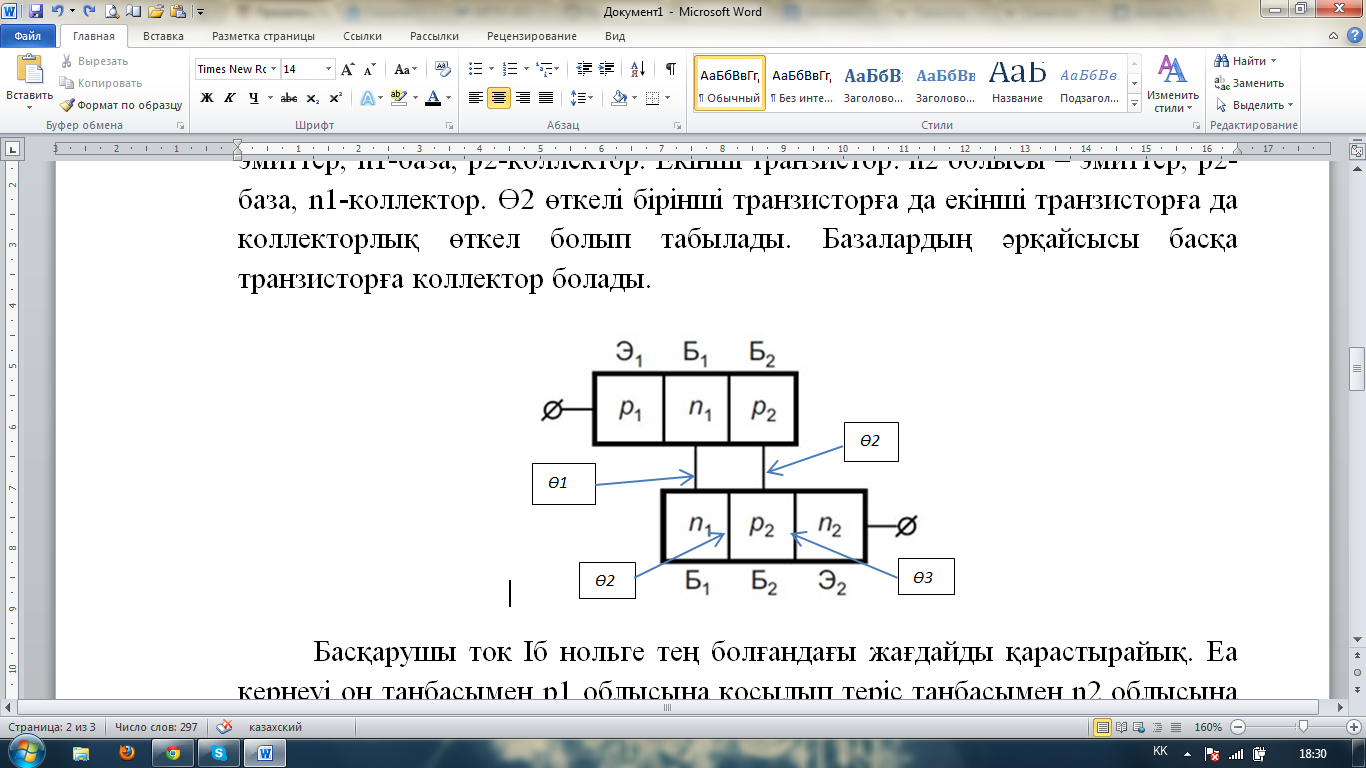Zoom in with the plus button
Viewport: 1366px width, 768px height.
pos(1352,727)
